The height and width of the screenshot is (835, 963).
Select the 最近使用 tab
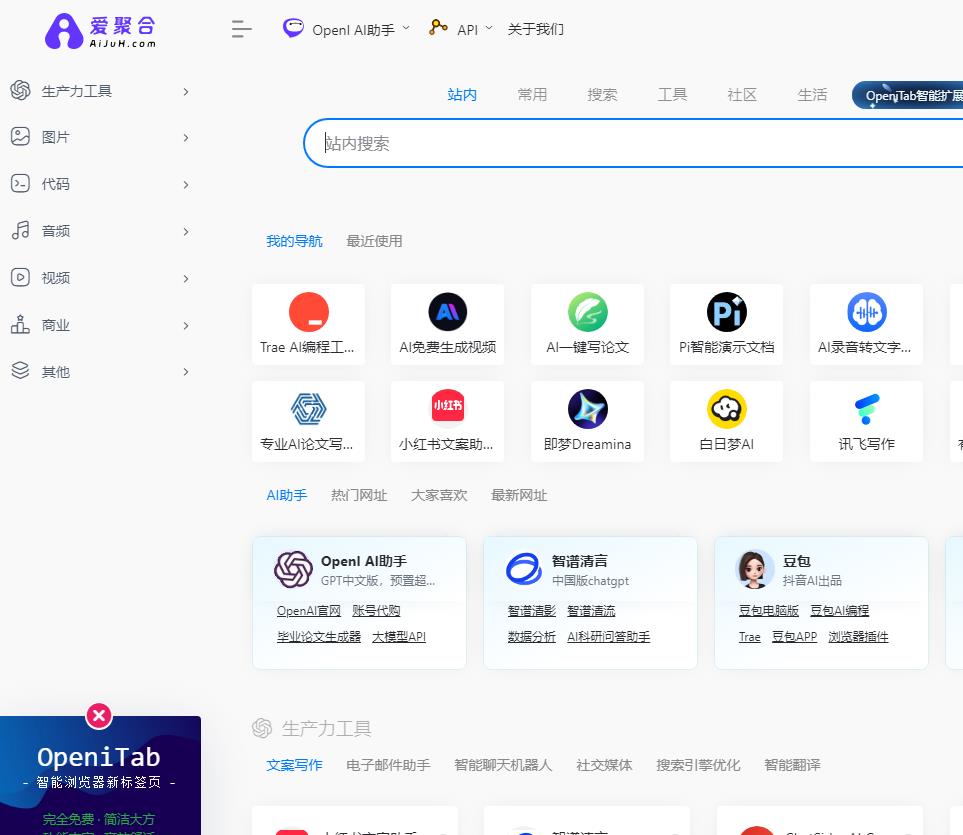[374, 241]
